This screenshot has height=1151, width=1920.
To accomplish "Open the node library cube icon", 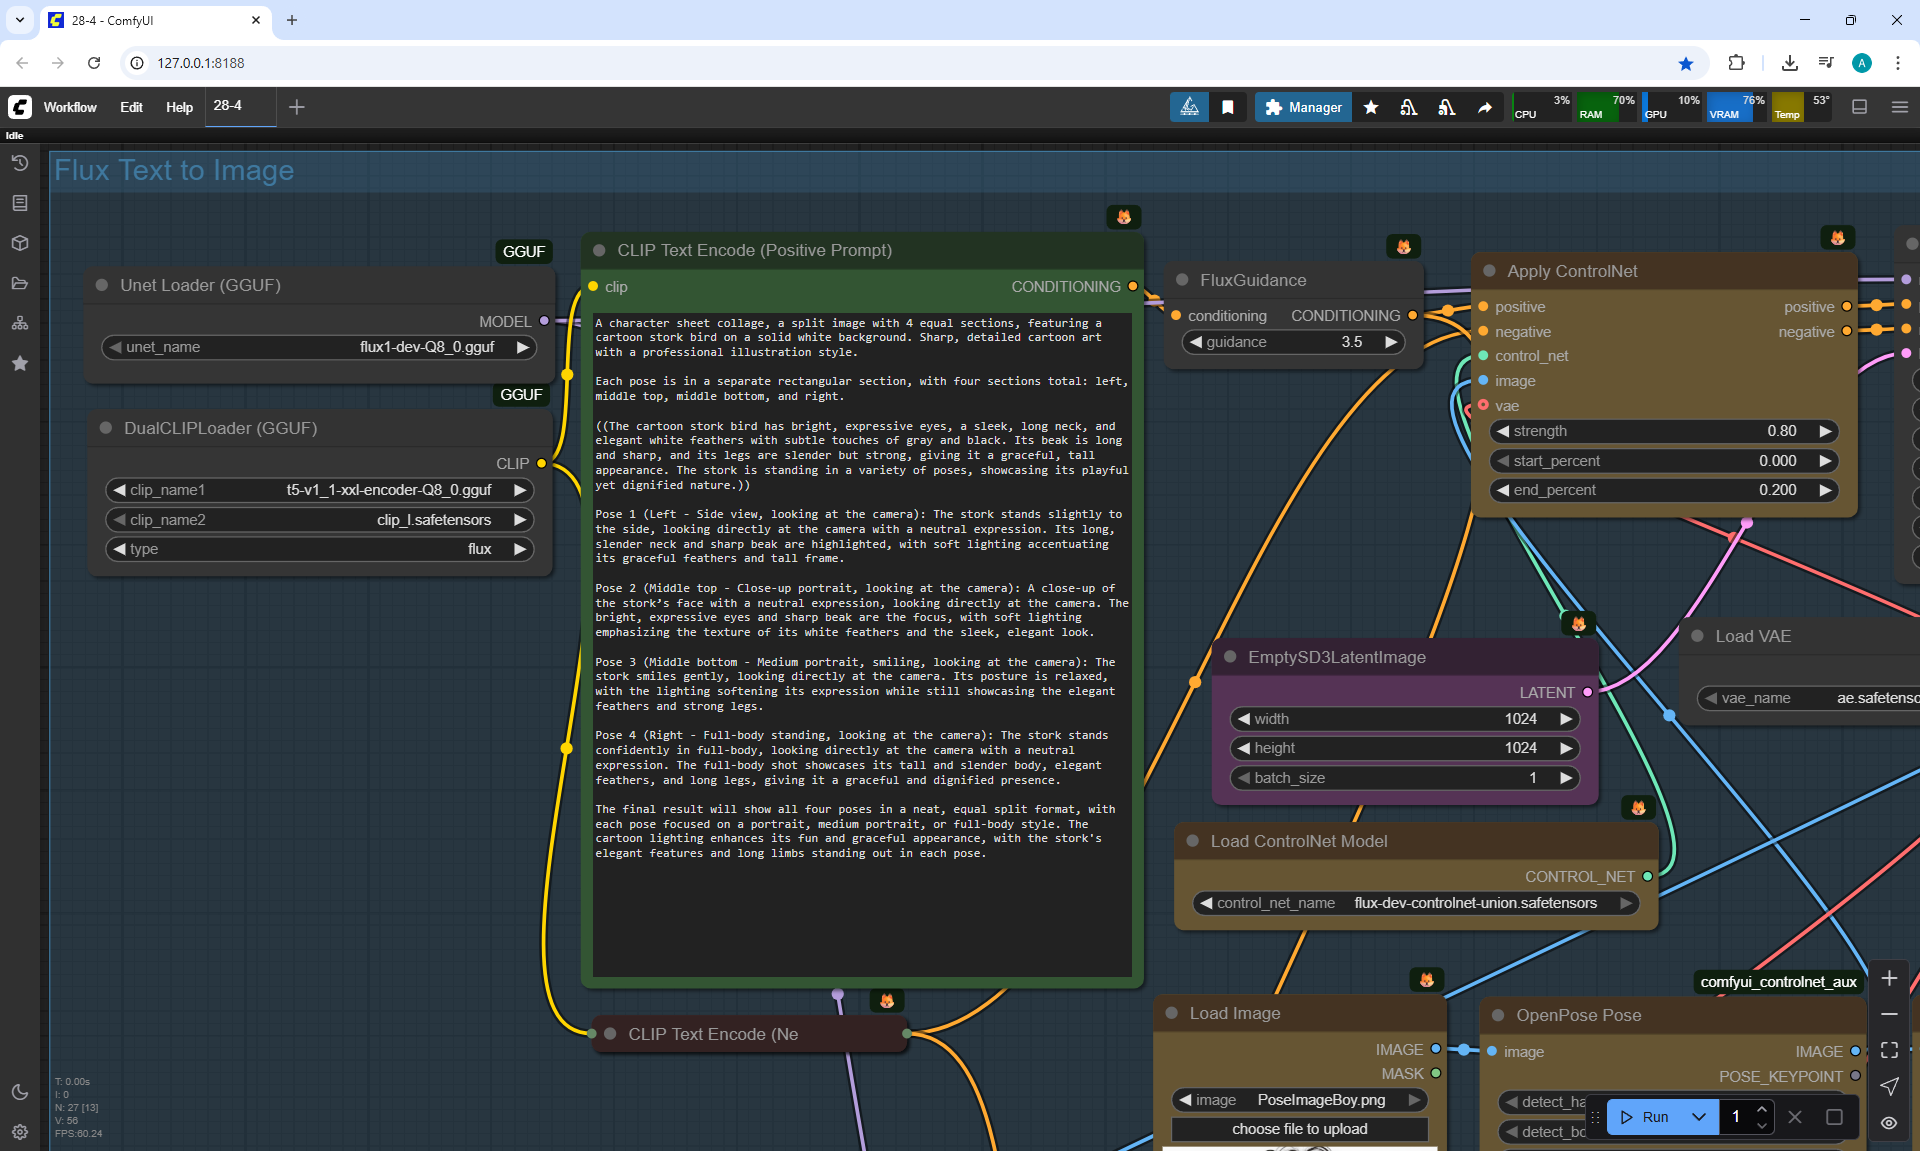I will (x=19, y=243).
